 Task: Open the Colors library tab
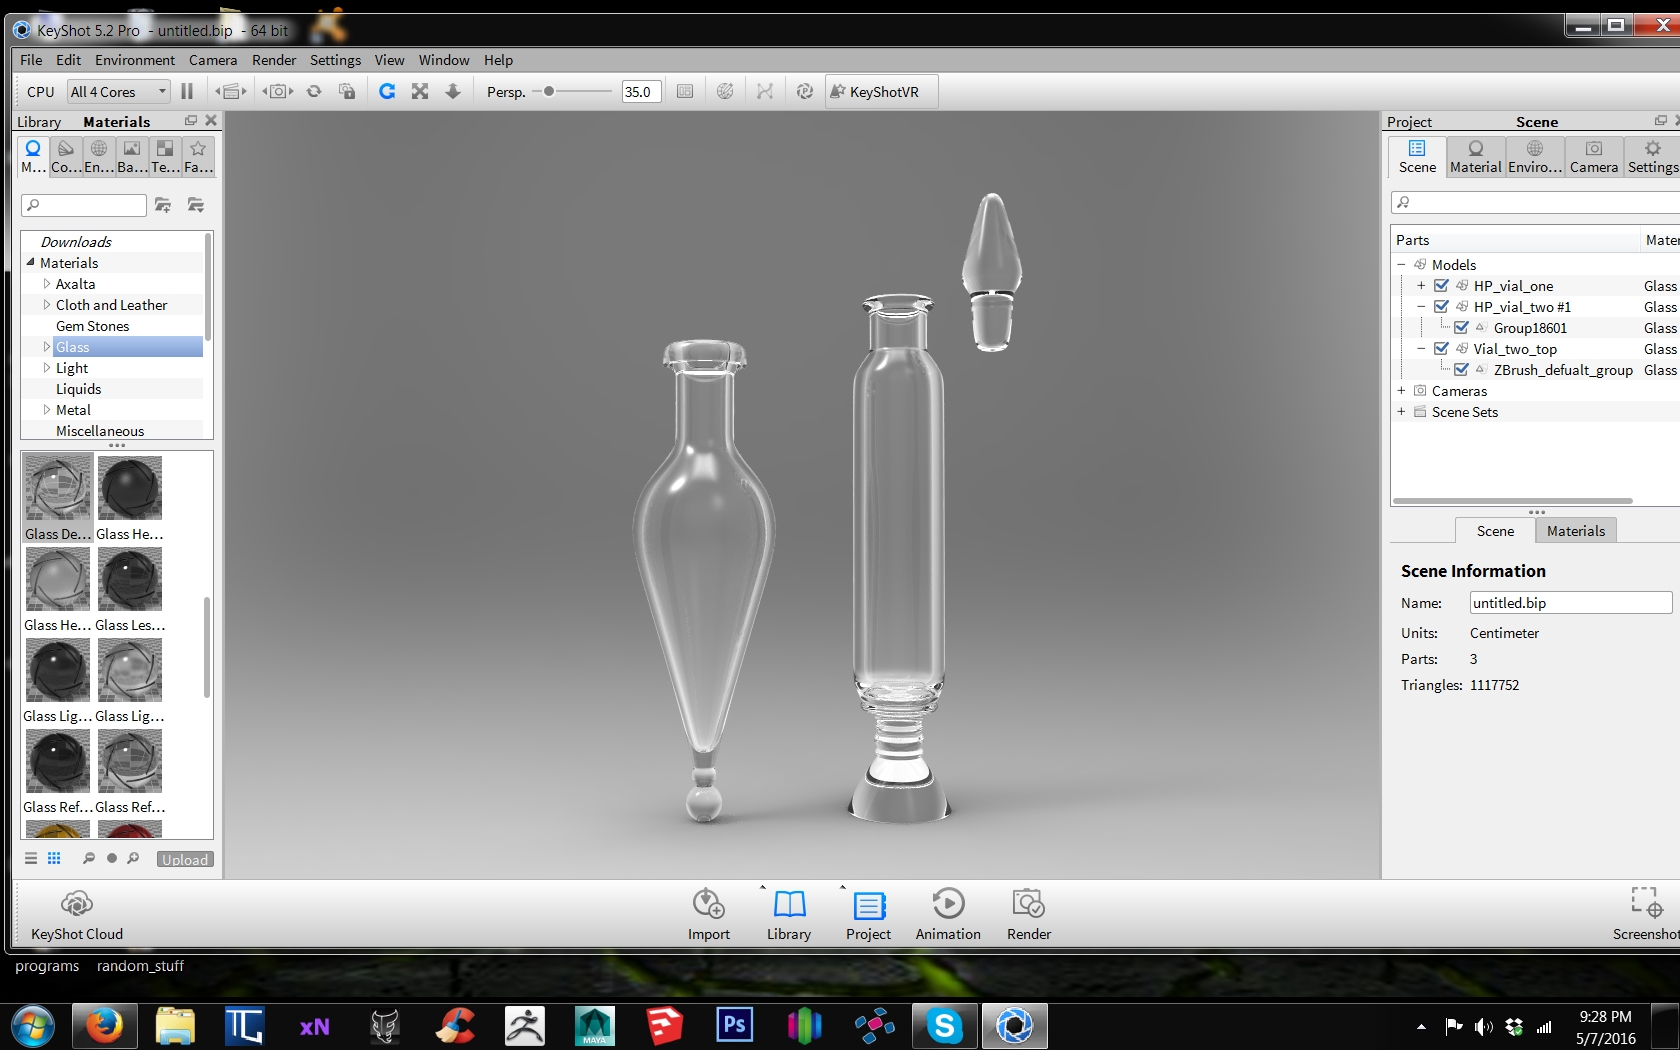point(66,157)
